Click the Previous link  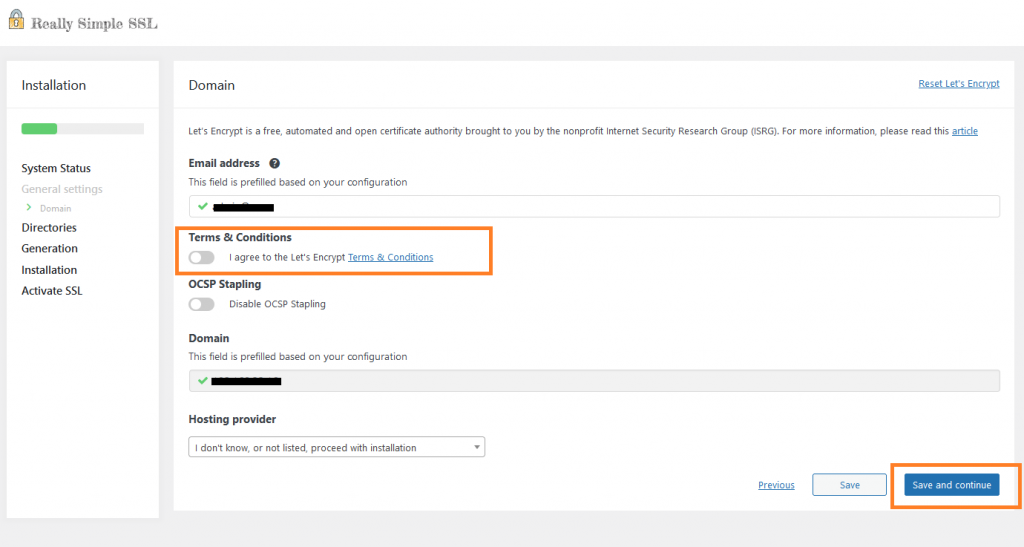tap(776, 485)
